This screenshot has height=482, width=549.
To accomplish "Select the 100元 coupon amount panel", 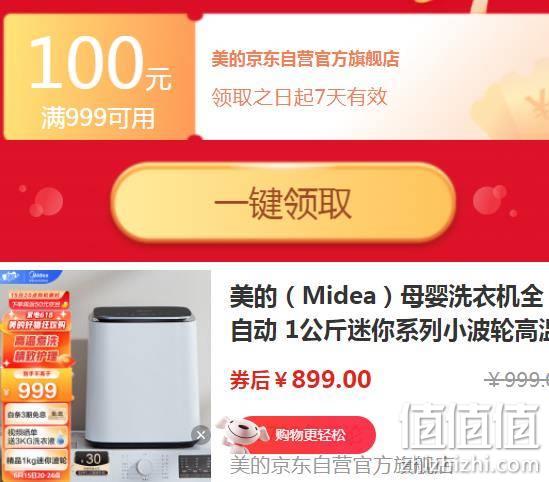I will [99, 77].
